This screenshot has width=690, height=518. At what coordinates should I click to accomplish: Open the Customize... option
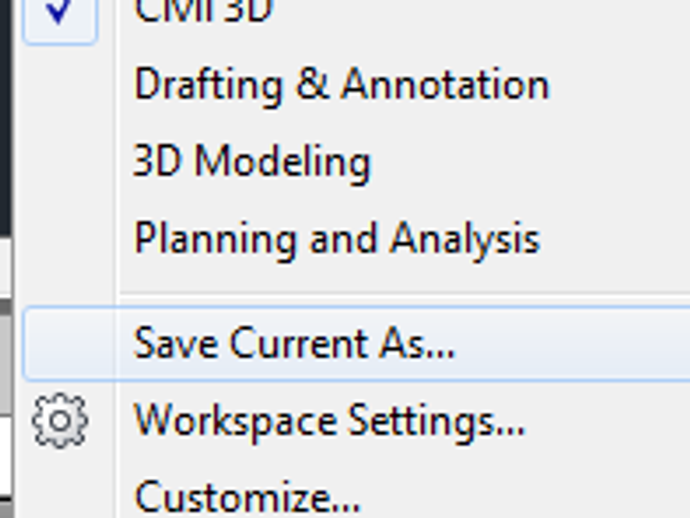pyautogui.click(x=247, y=496)
